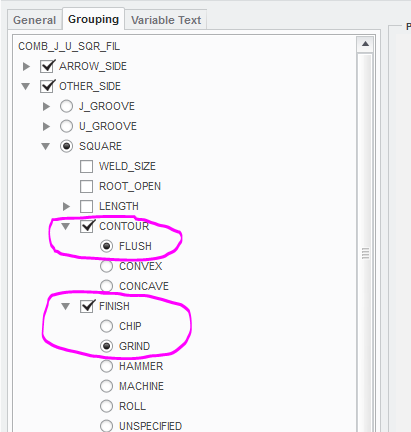
Task: Expand the LENGTH node arrow
Action: coord(66,206)
